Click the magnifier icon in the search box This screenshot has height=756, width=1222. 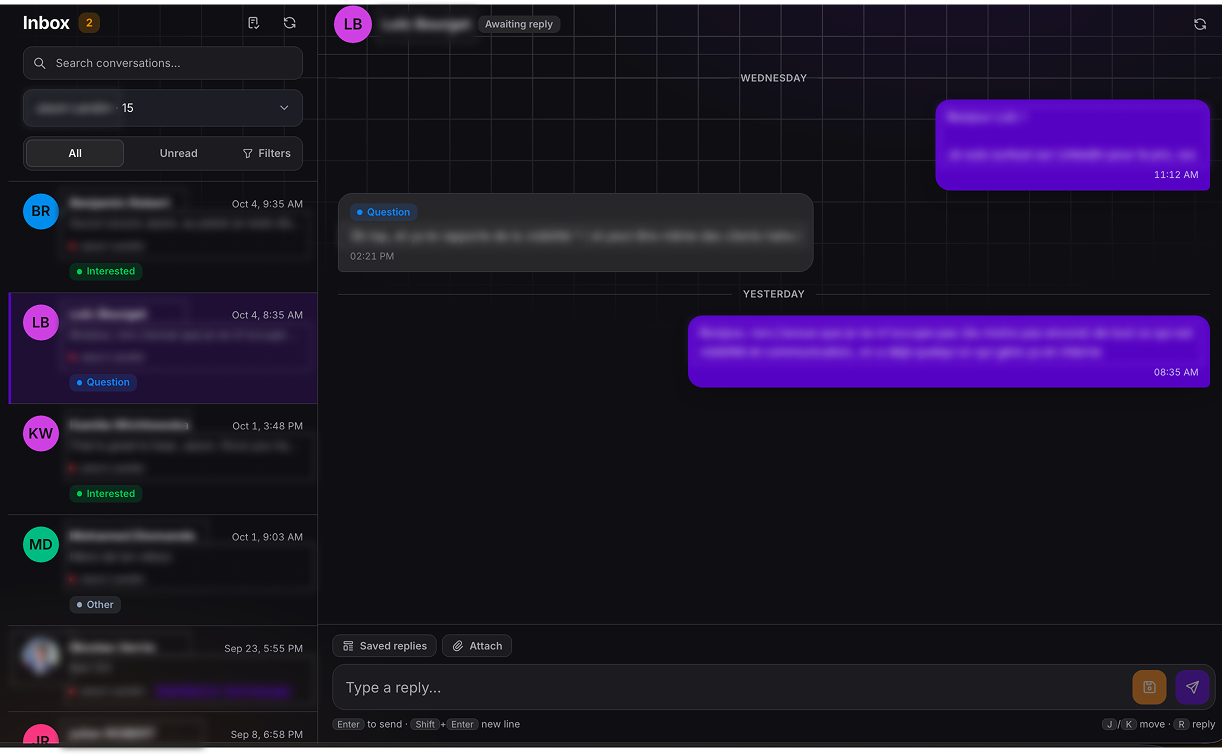(x=40, y=63)
